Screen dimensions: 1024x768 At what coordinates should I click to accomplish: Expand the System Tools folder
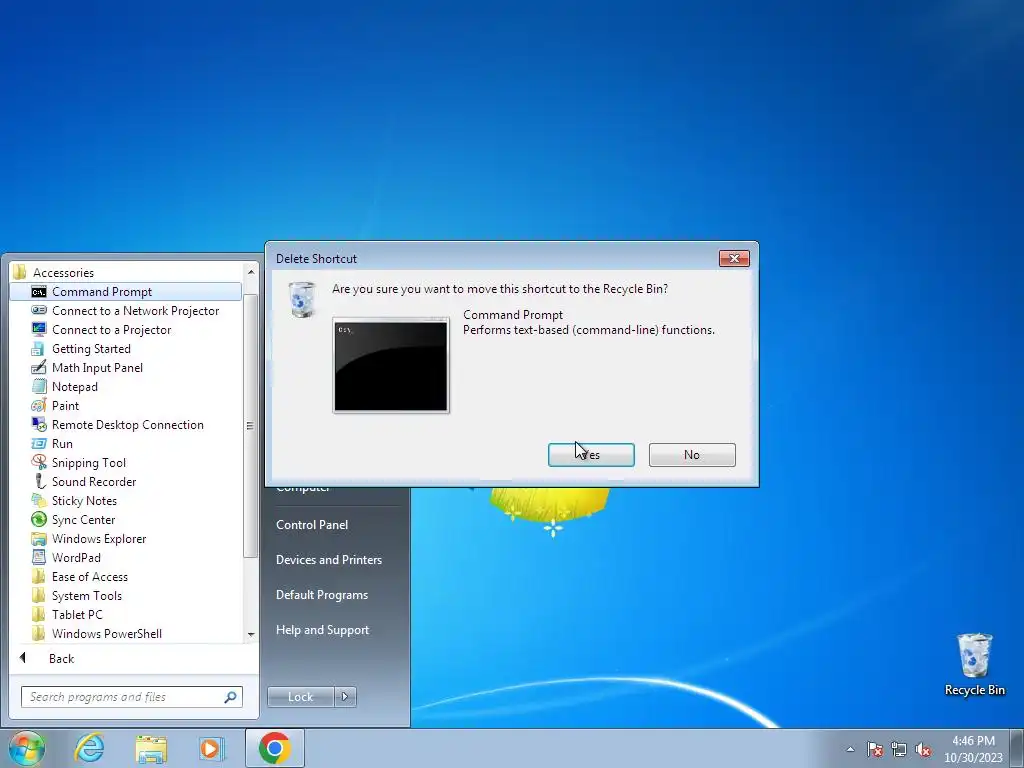coord(86,596)
